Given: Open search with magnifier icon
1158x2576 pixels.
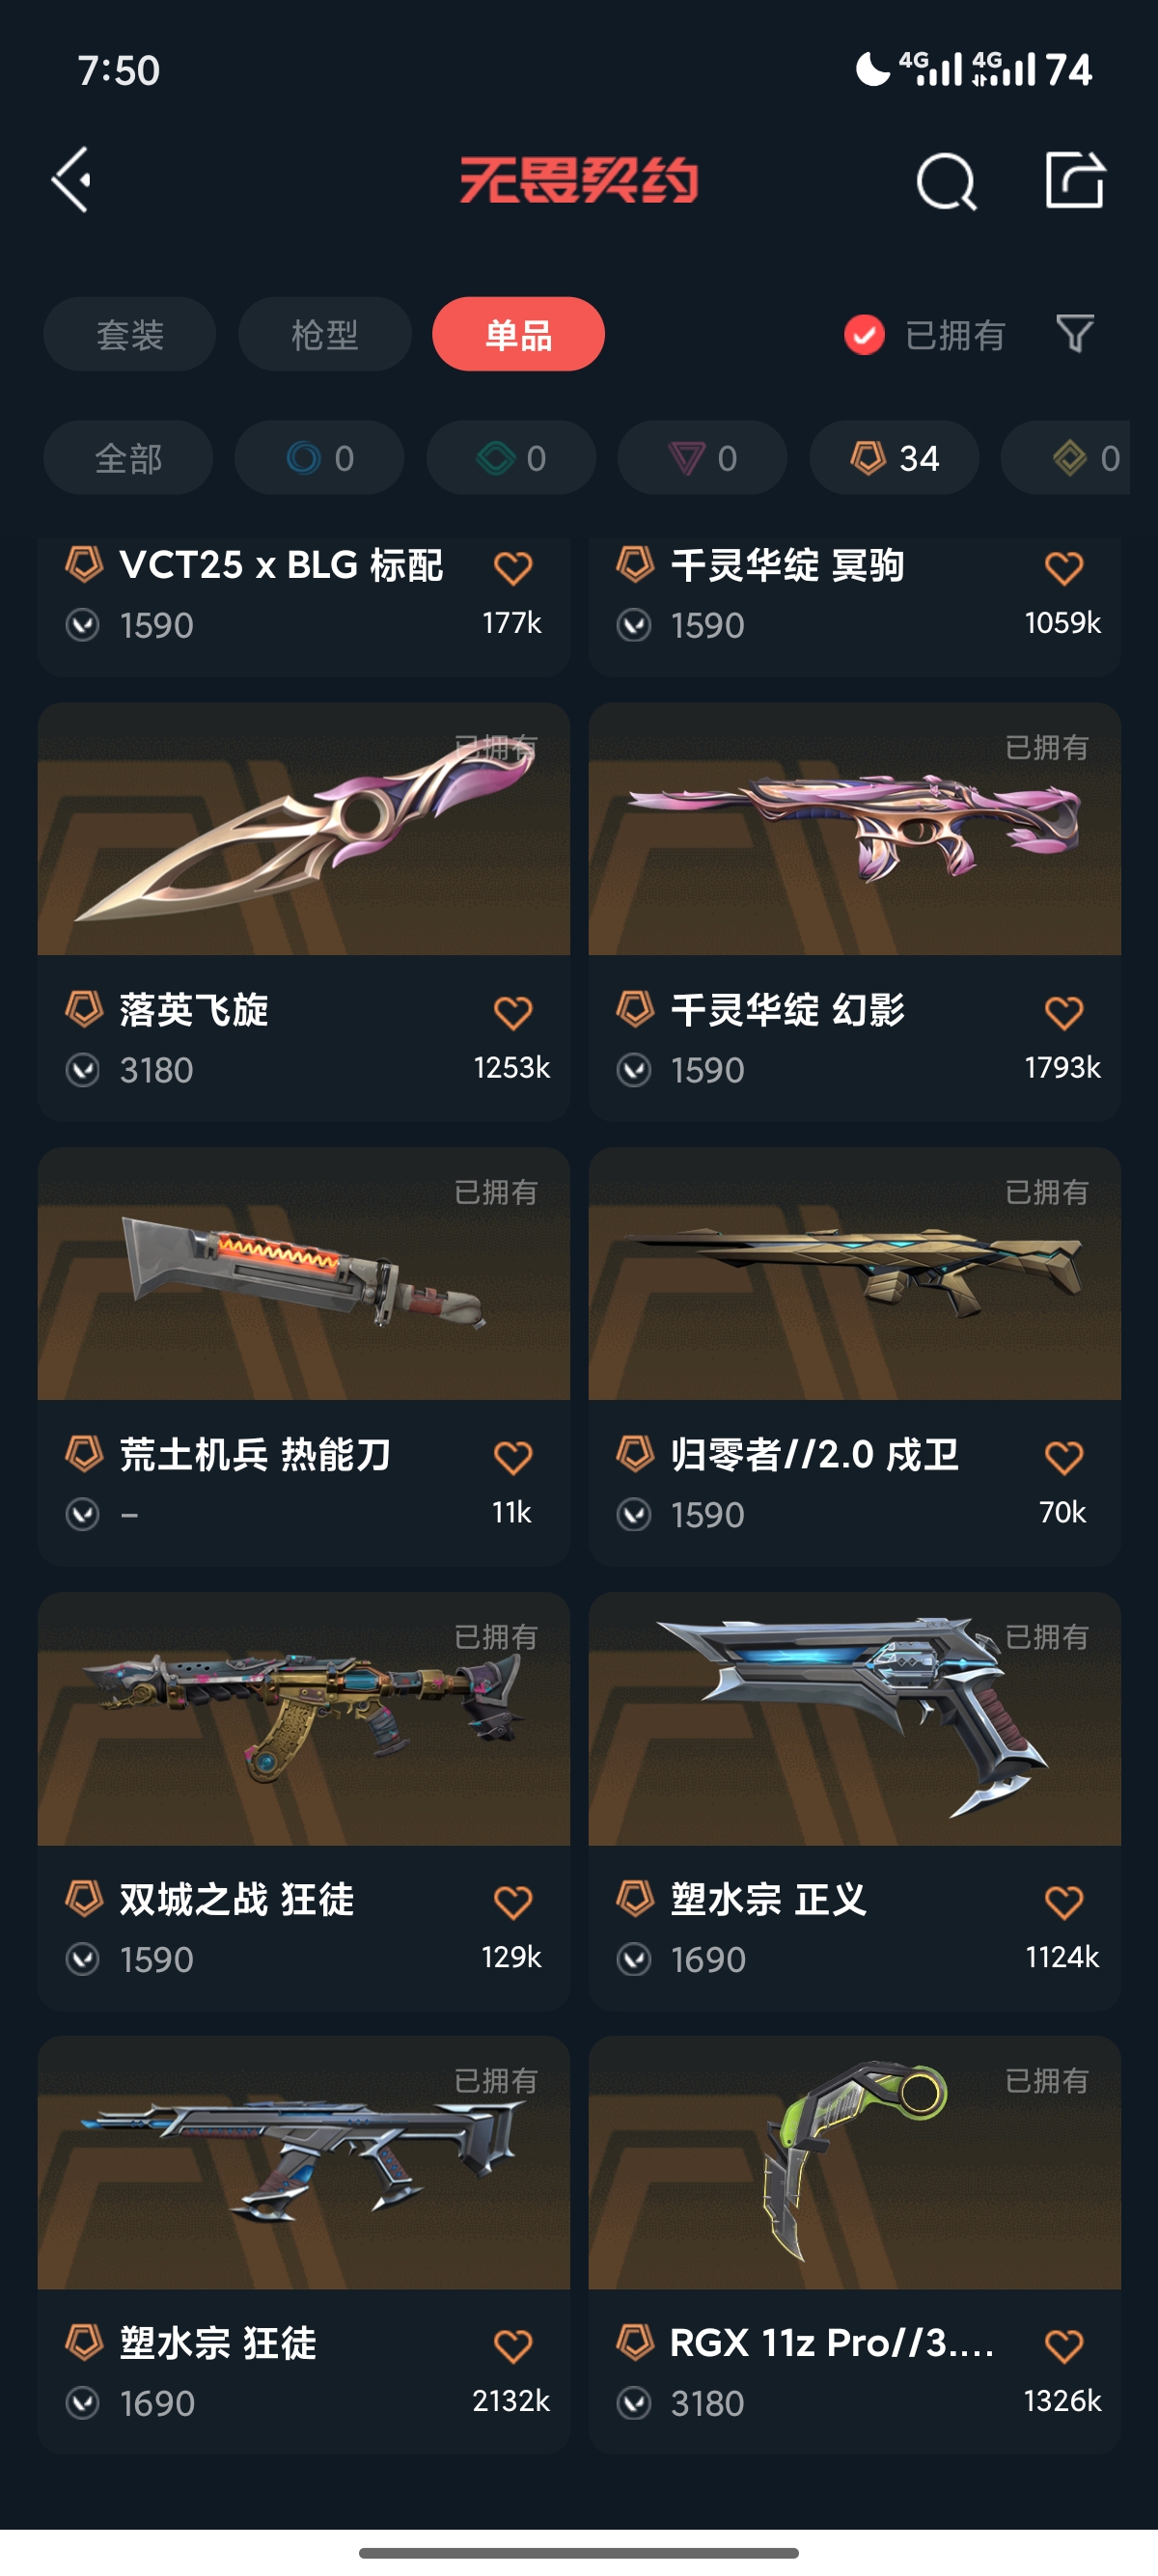Looking at the screenshot, I should point(945,182).
